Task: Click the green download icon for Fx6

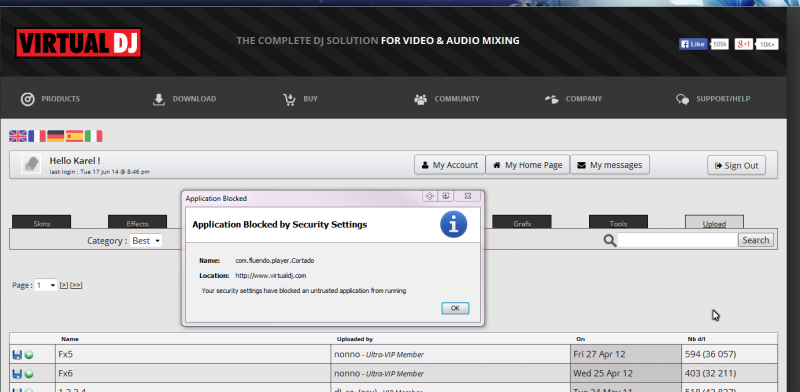Action: (29, 374)
